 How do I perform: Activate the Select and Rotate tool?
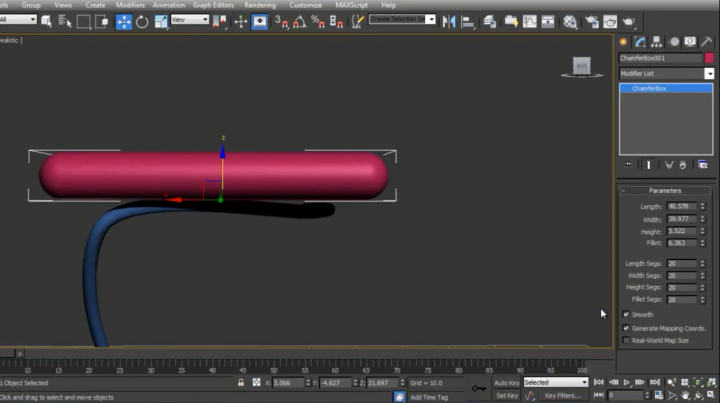point(141,20)
